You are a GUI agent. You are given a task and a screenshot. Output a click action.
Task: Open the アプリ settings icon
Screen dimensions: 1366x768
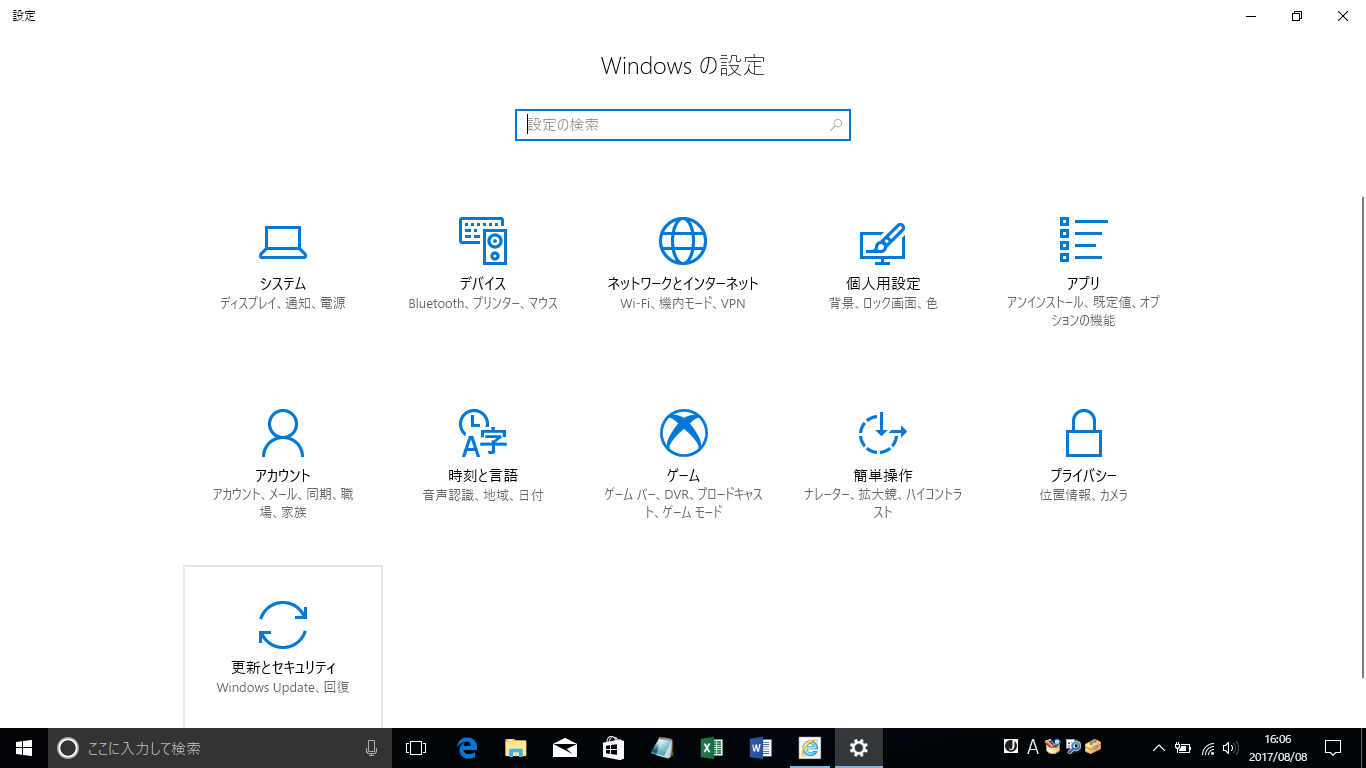coord(1083,241)
